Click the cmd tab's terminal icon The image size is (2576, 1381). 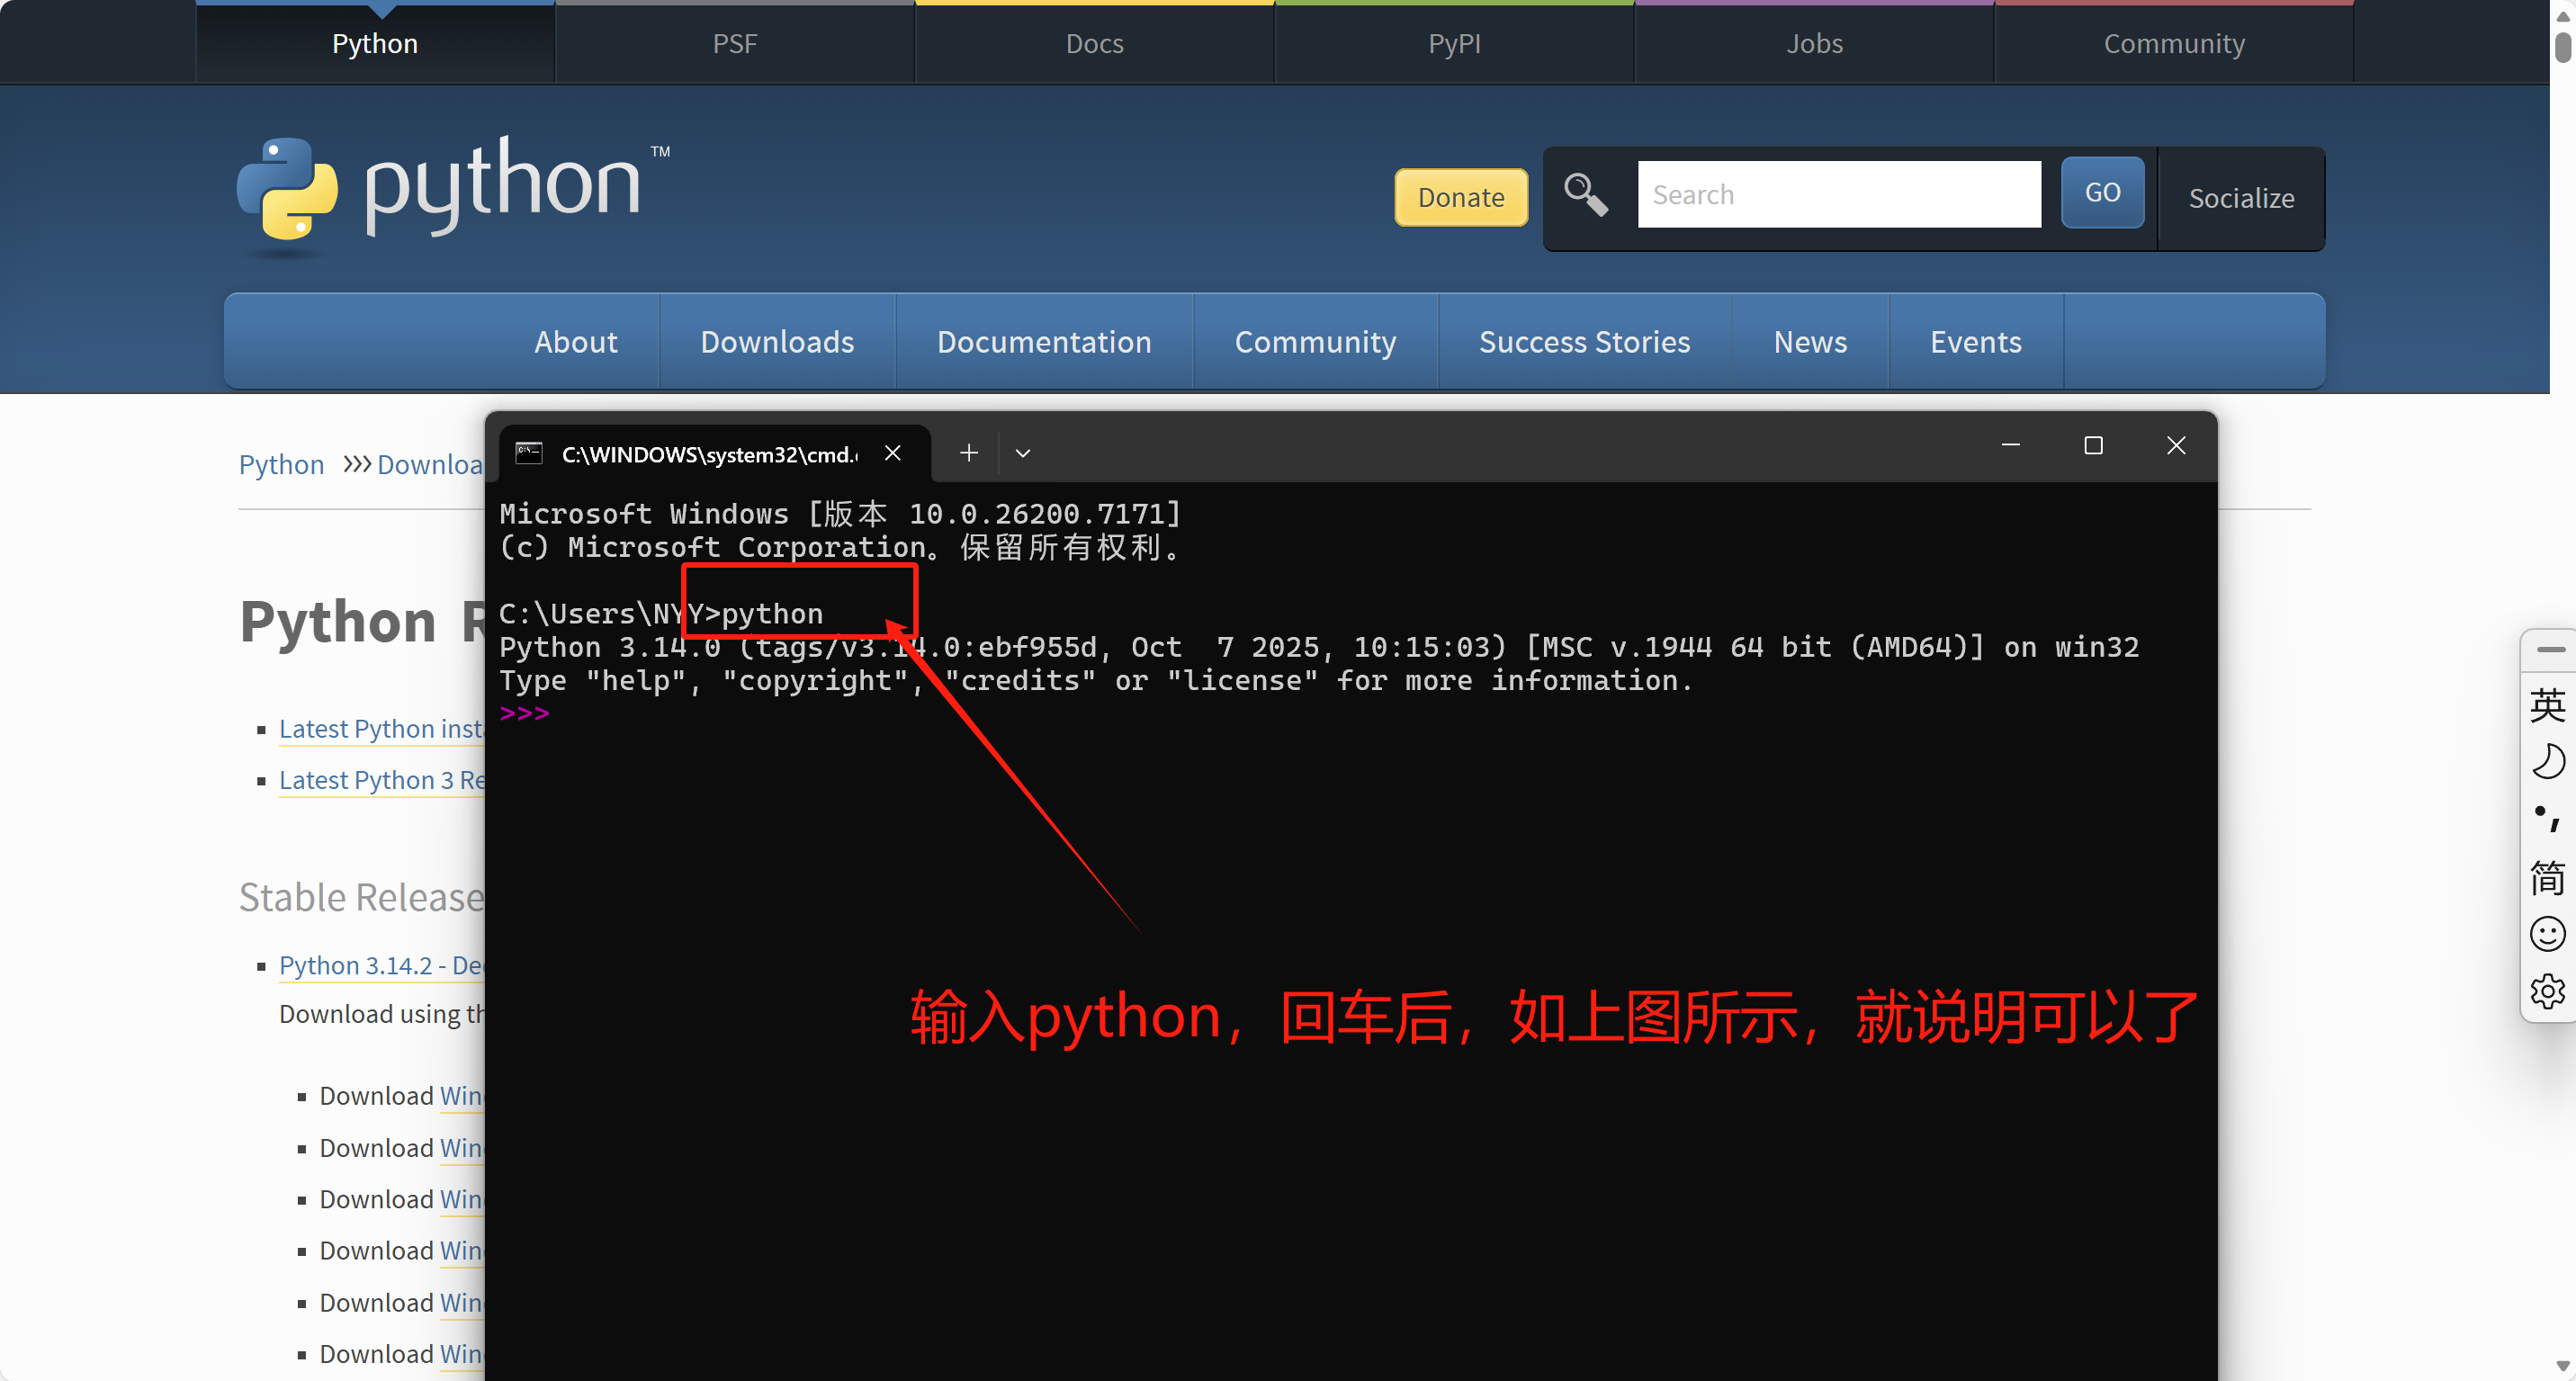tap(529, 453)
